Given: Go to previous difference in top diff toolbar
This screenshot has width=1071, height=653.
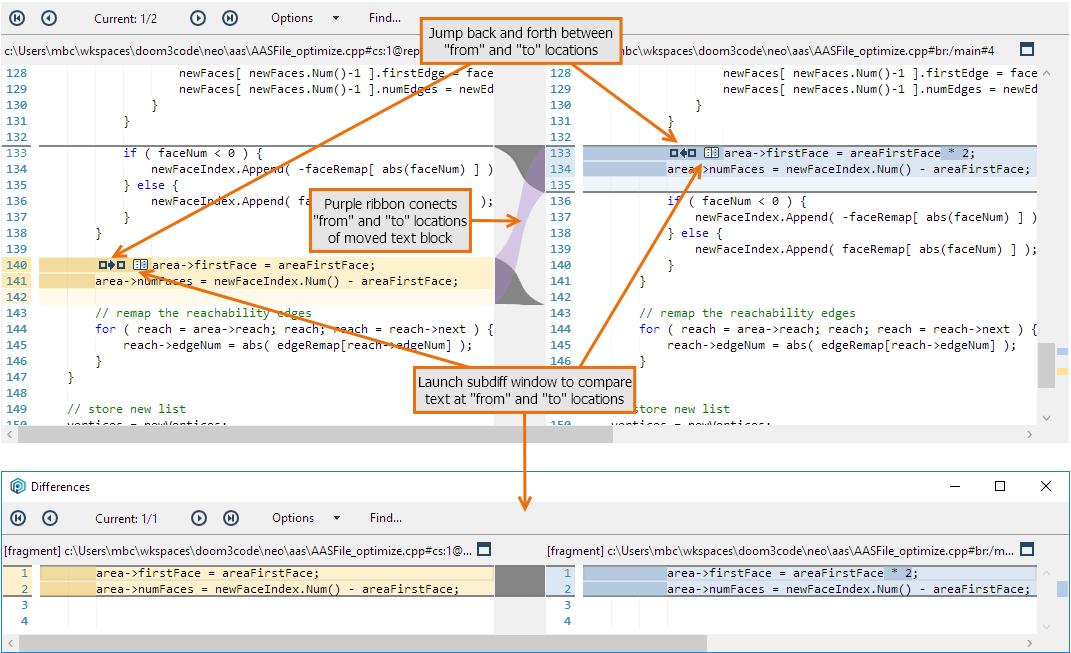Looking at the screenshot, I should pyautogui.click(x=48, y=18).
